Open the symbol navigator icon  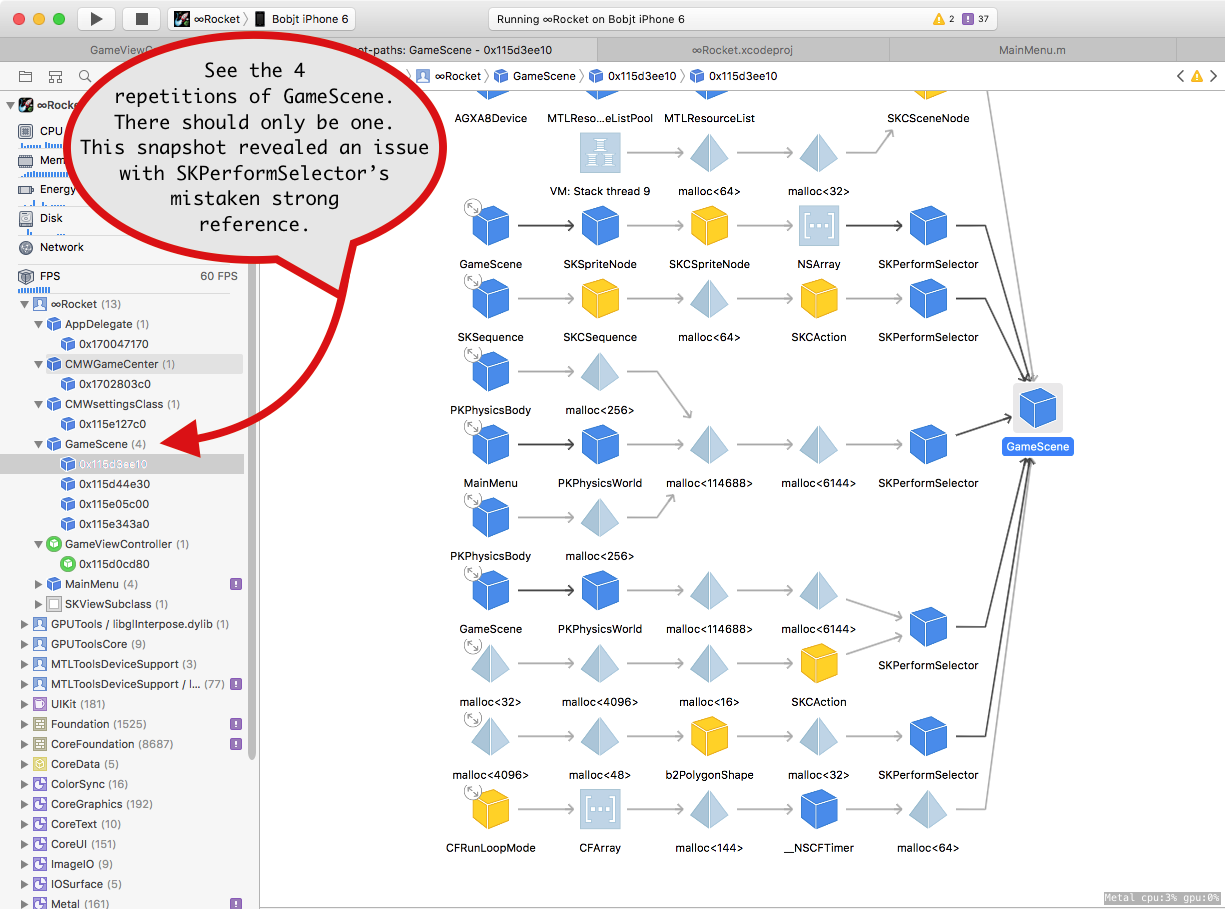[56, 76]
